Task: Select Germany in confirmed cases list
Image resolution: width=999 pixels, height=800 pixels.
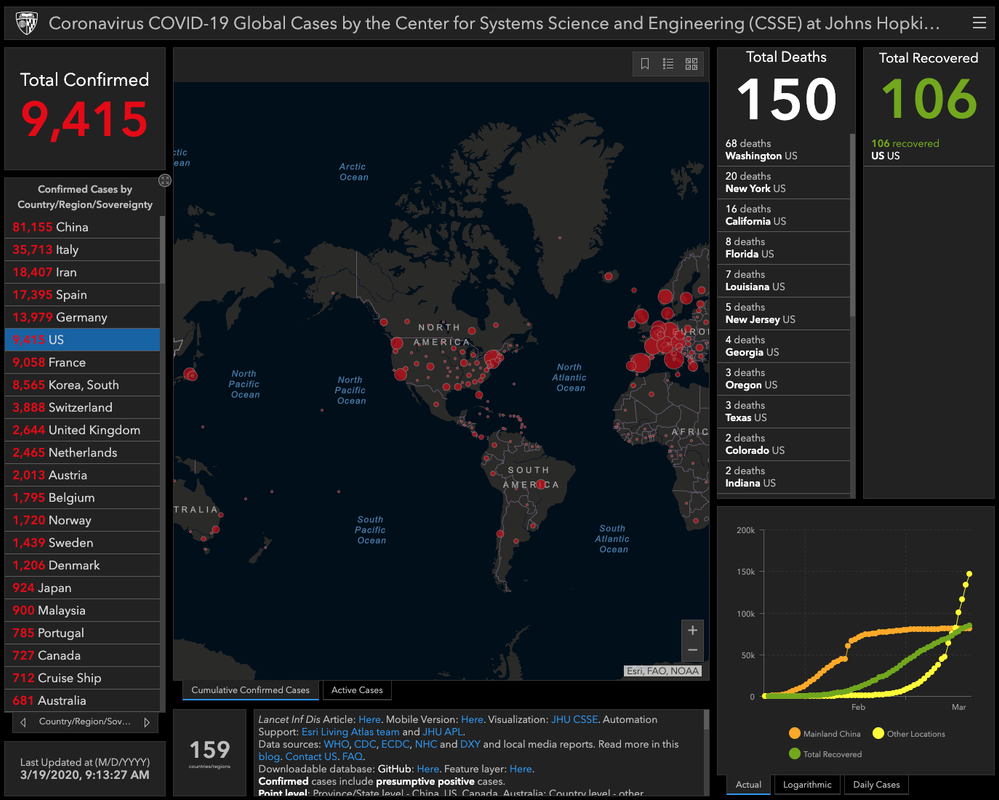Action: (82, 317)
